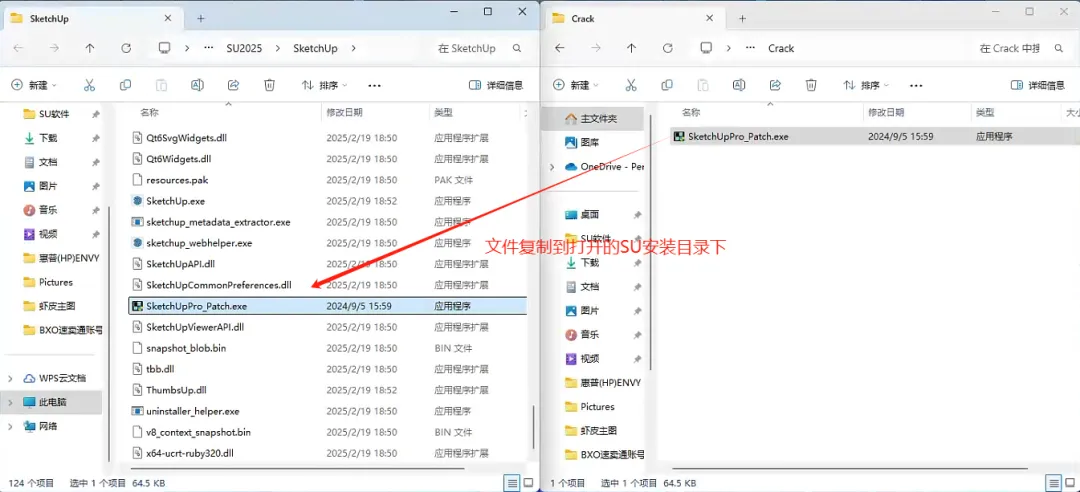Go back in Crack window
The height and width of the screenshot is (492, 1080).
(560, 48)
